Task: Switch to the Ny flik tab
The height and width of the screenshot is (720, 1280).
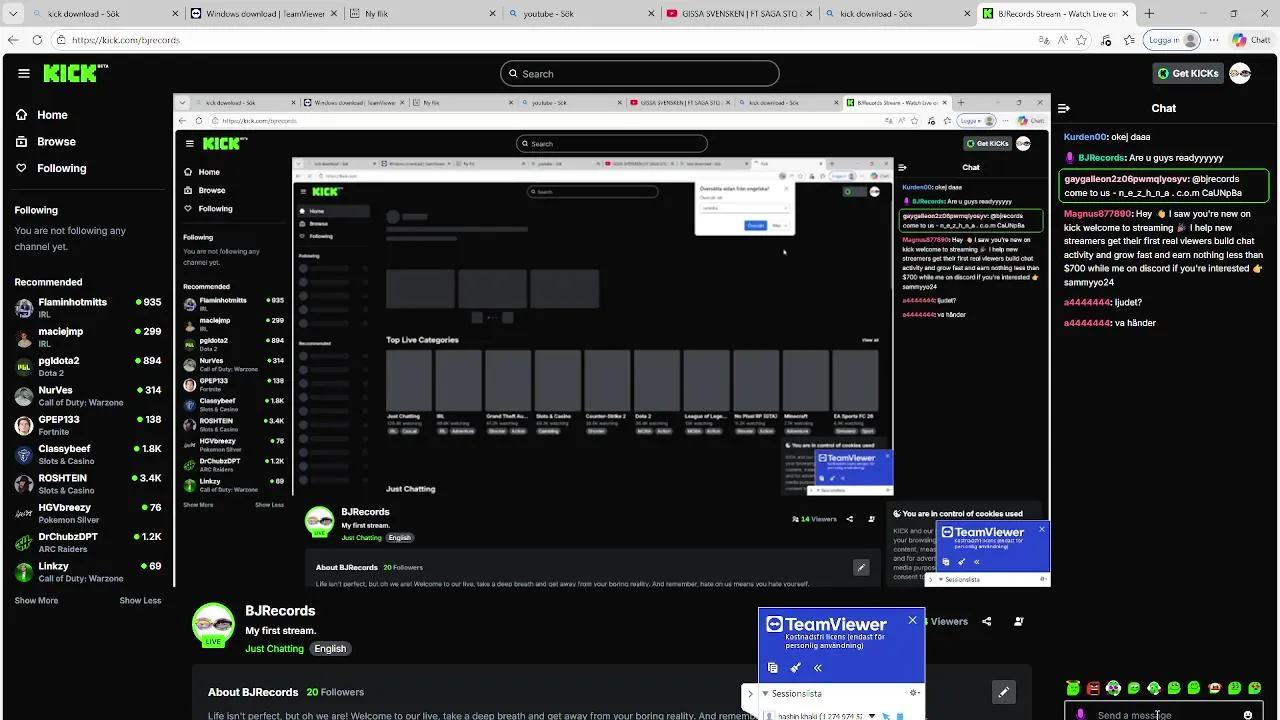Action: [x=420, y=14]
